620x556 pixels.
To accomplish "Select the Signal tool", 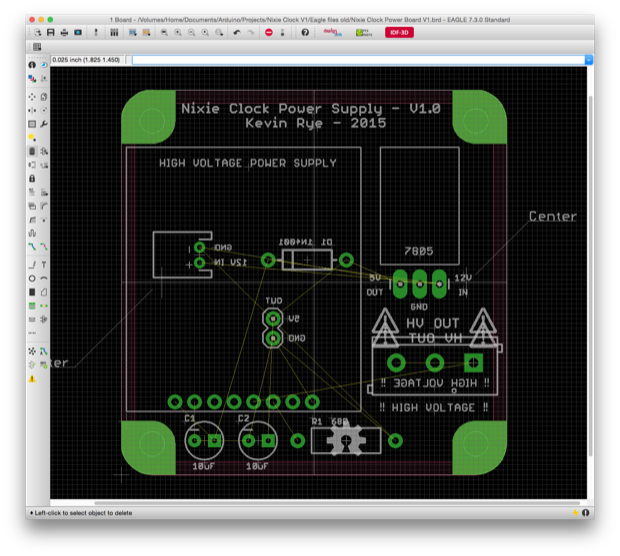I will click(x=44, y=306).
